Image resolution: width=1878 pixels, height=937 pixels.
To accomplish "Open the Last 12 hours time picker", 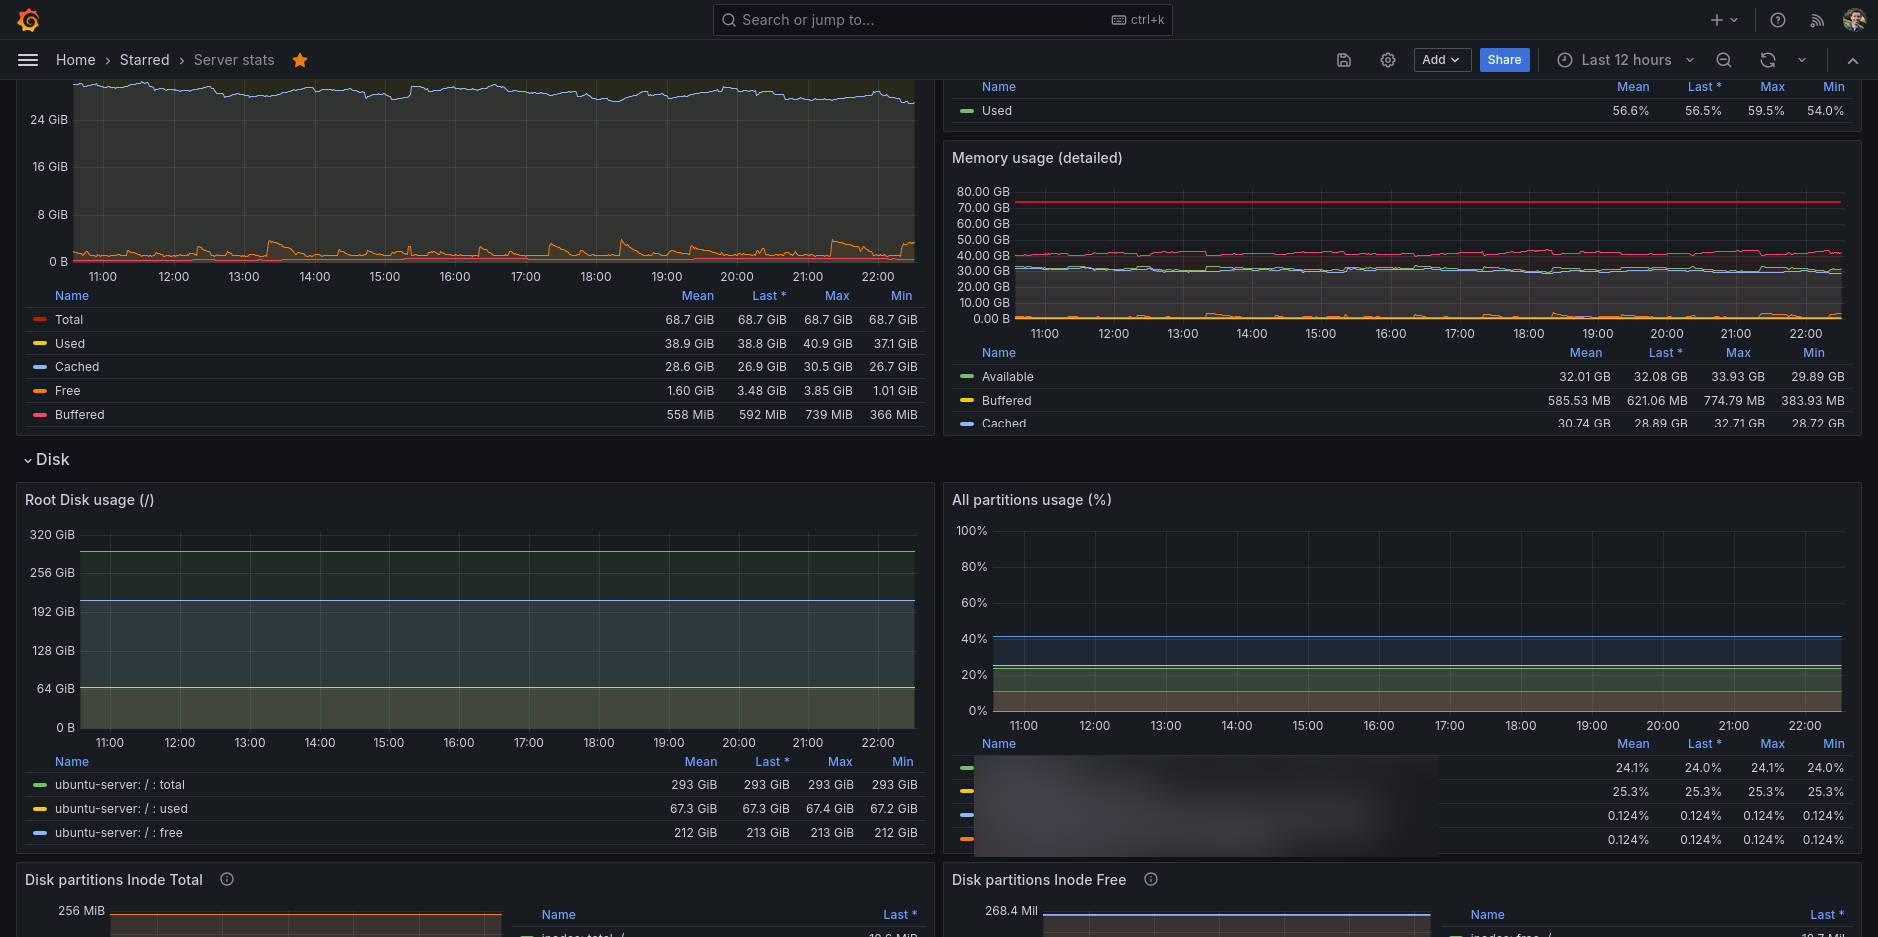I will pyautogui.click(x=1625, y=60).
